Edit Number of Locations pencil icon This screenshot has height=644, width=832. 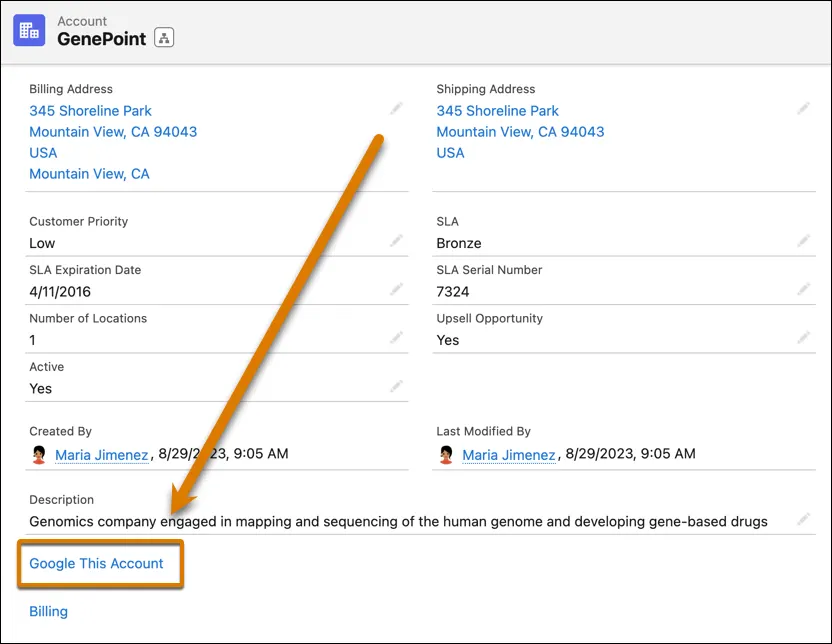click(397, 338)
